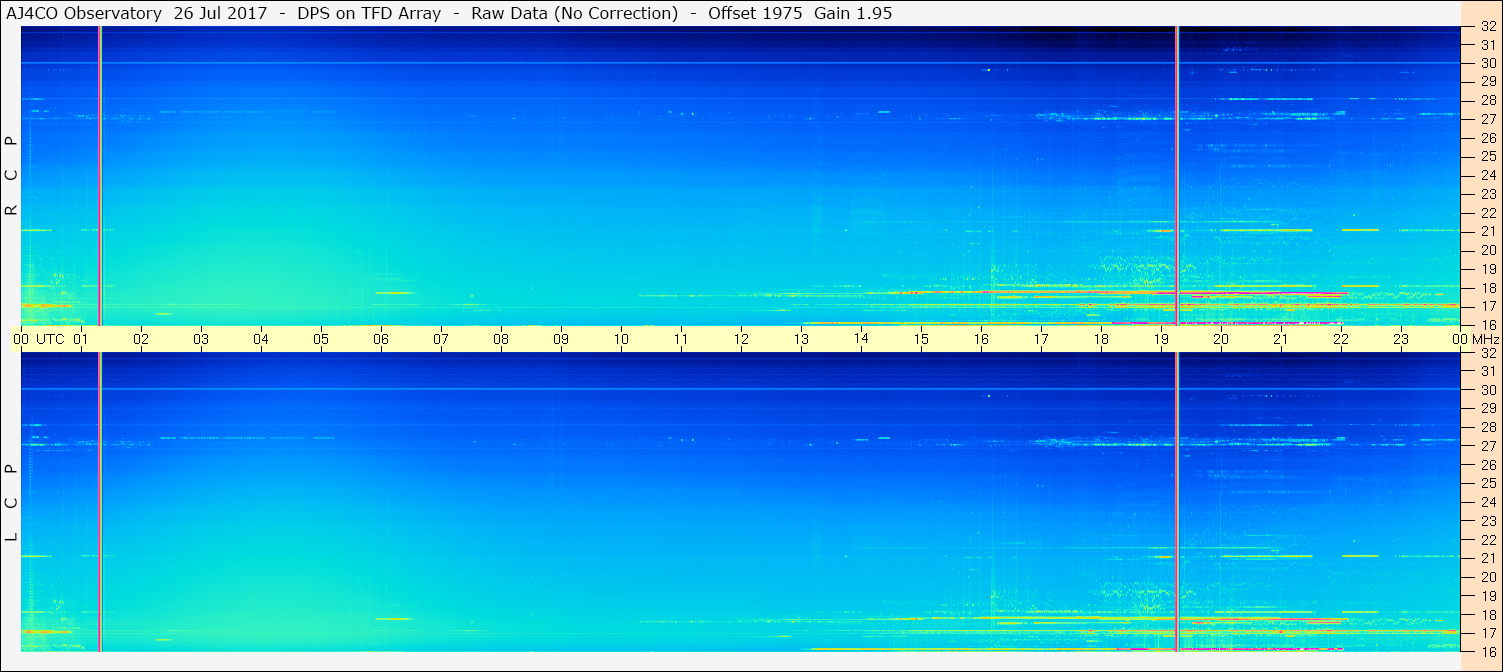Select the 18 hour marker on time axis
The height and width of the screenshot is (672, 1503).
(1101, 339)
